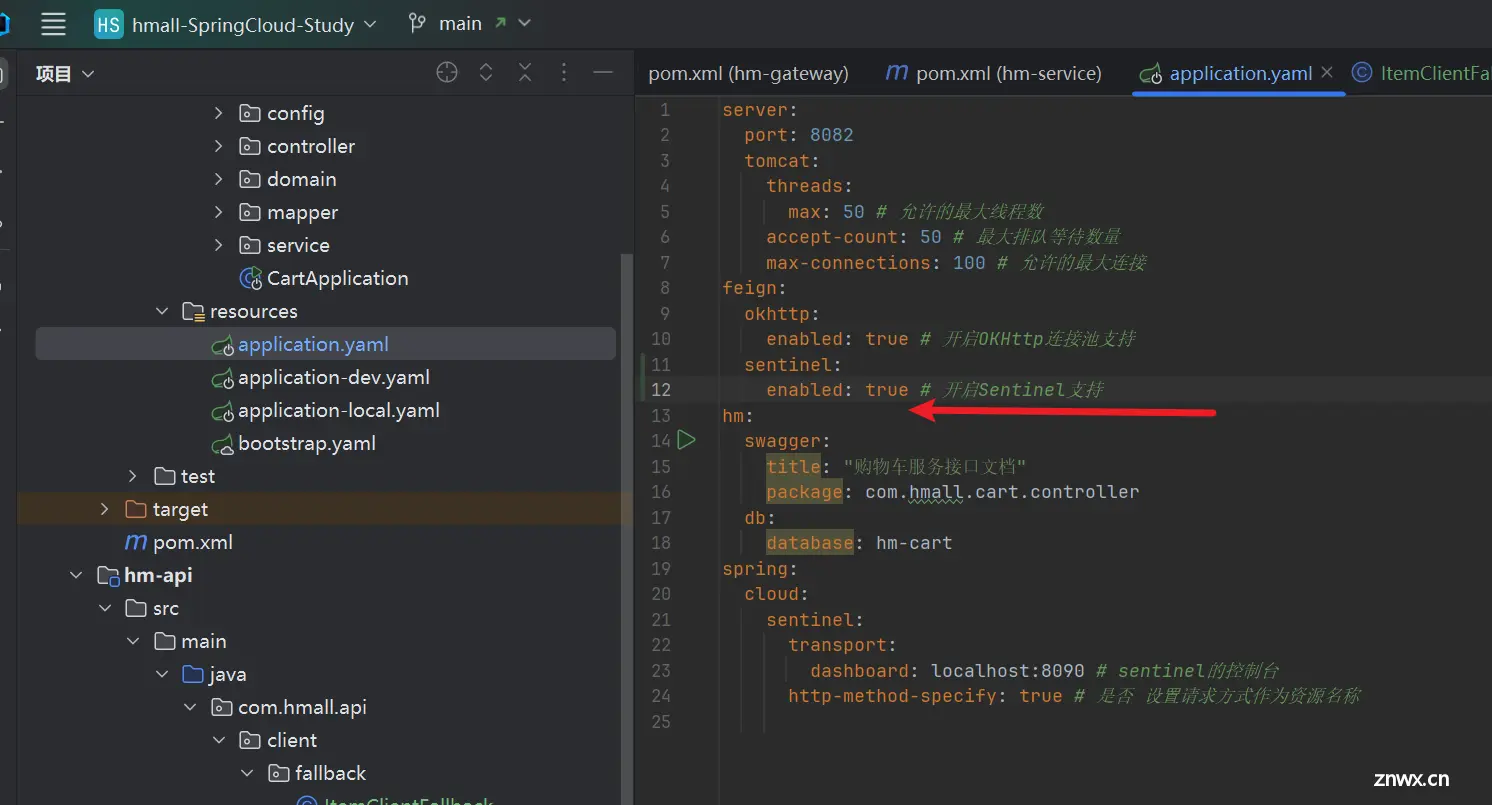
Task: Click the run gutter icon on line 14
Action: 687,440
